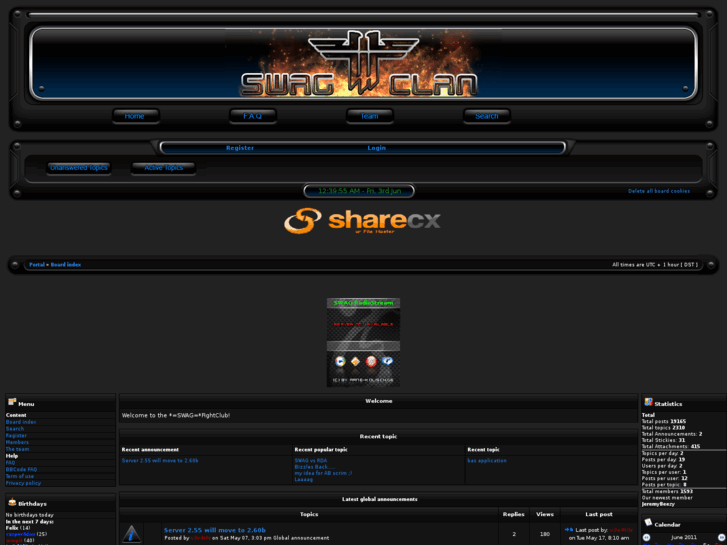The width and height of the screenshot is (727, 545).
Task: Open bold 'Server 2.55 will move to 2.60b' topic title
Action: tap(215, 530)
